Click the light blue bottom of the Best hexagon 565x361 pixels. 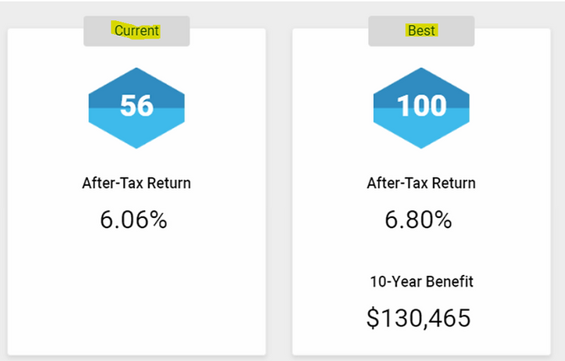click(x=421, y=132)
